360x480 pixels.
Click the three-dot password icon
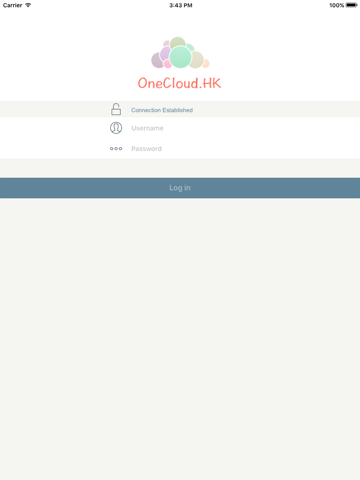tap(116, 149)
